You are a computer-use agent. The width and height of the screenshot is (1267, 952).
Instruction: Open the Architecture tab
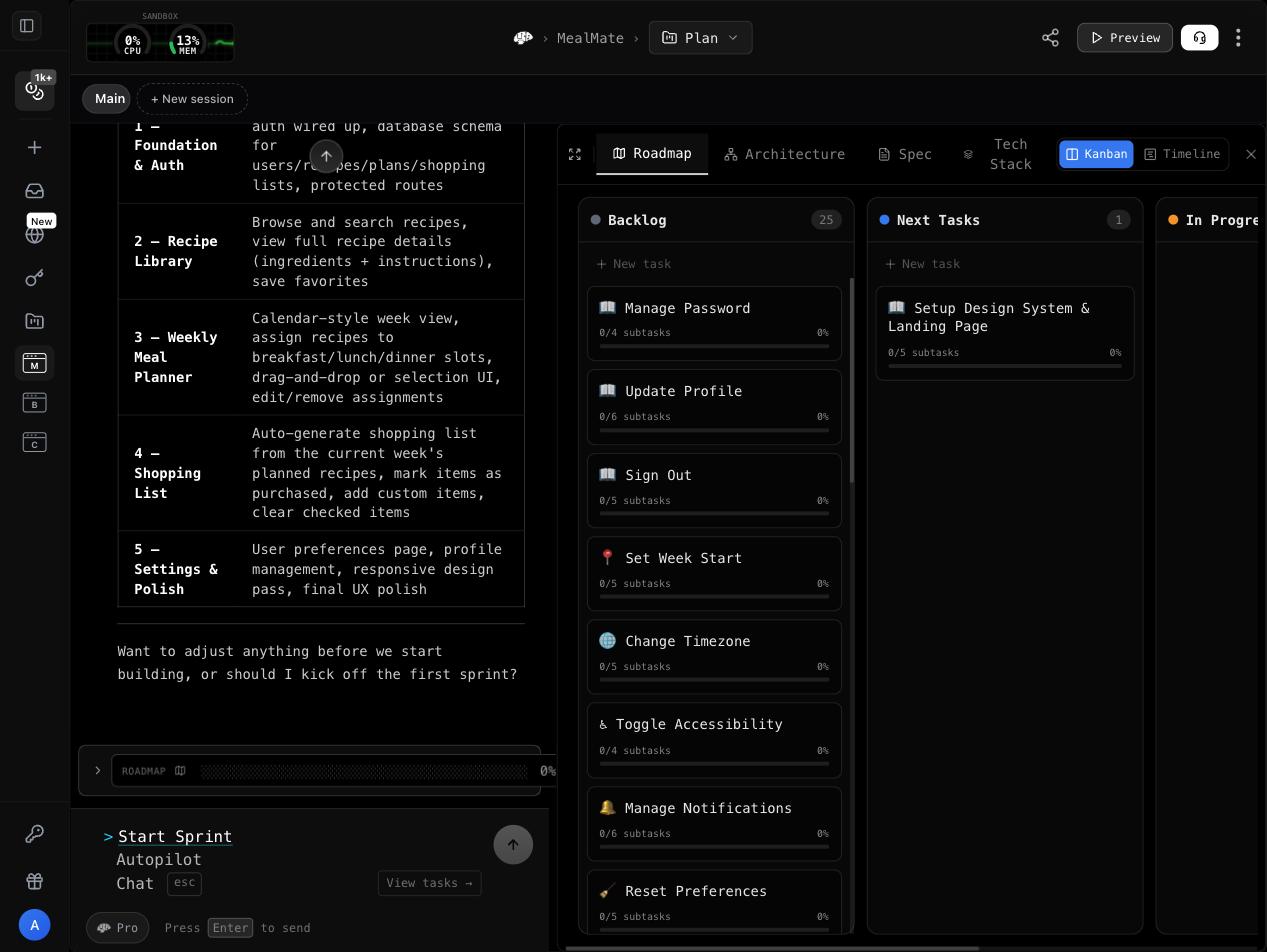click(785, 154)
